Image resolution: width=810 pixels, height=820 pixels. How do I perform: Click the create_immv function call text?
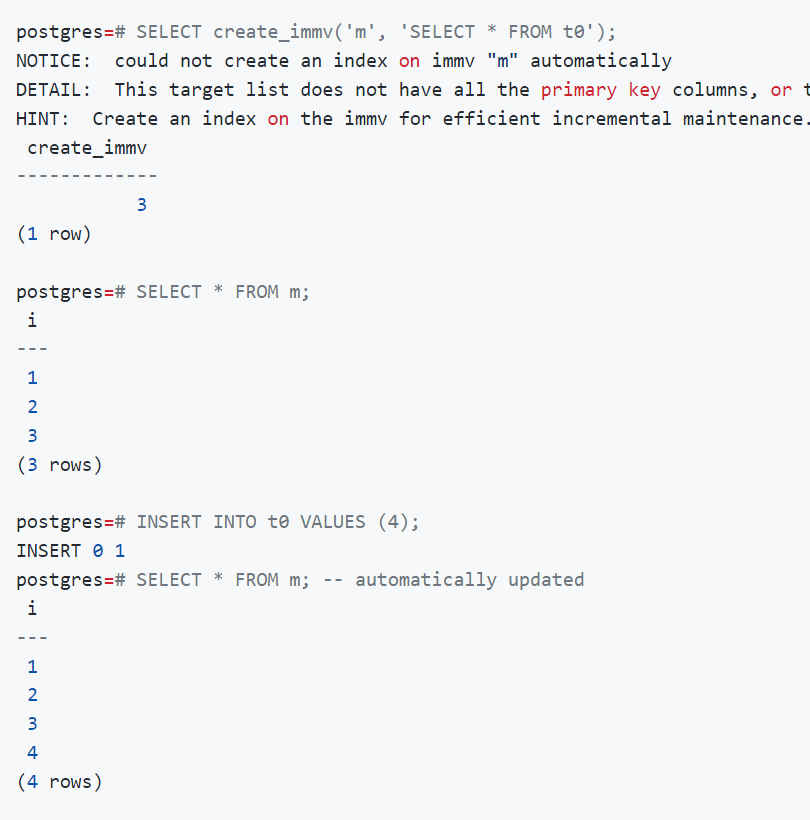point(376,32)
